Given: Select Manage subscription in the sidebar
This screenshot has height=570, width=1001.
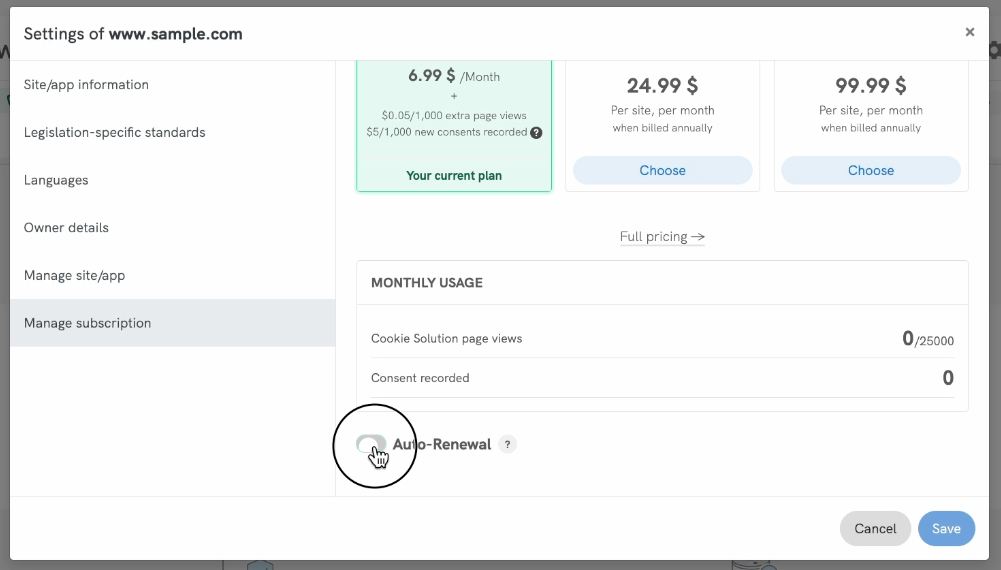Looking at the screenshot, I should (x=88, y=323).
